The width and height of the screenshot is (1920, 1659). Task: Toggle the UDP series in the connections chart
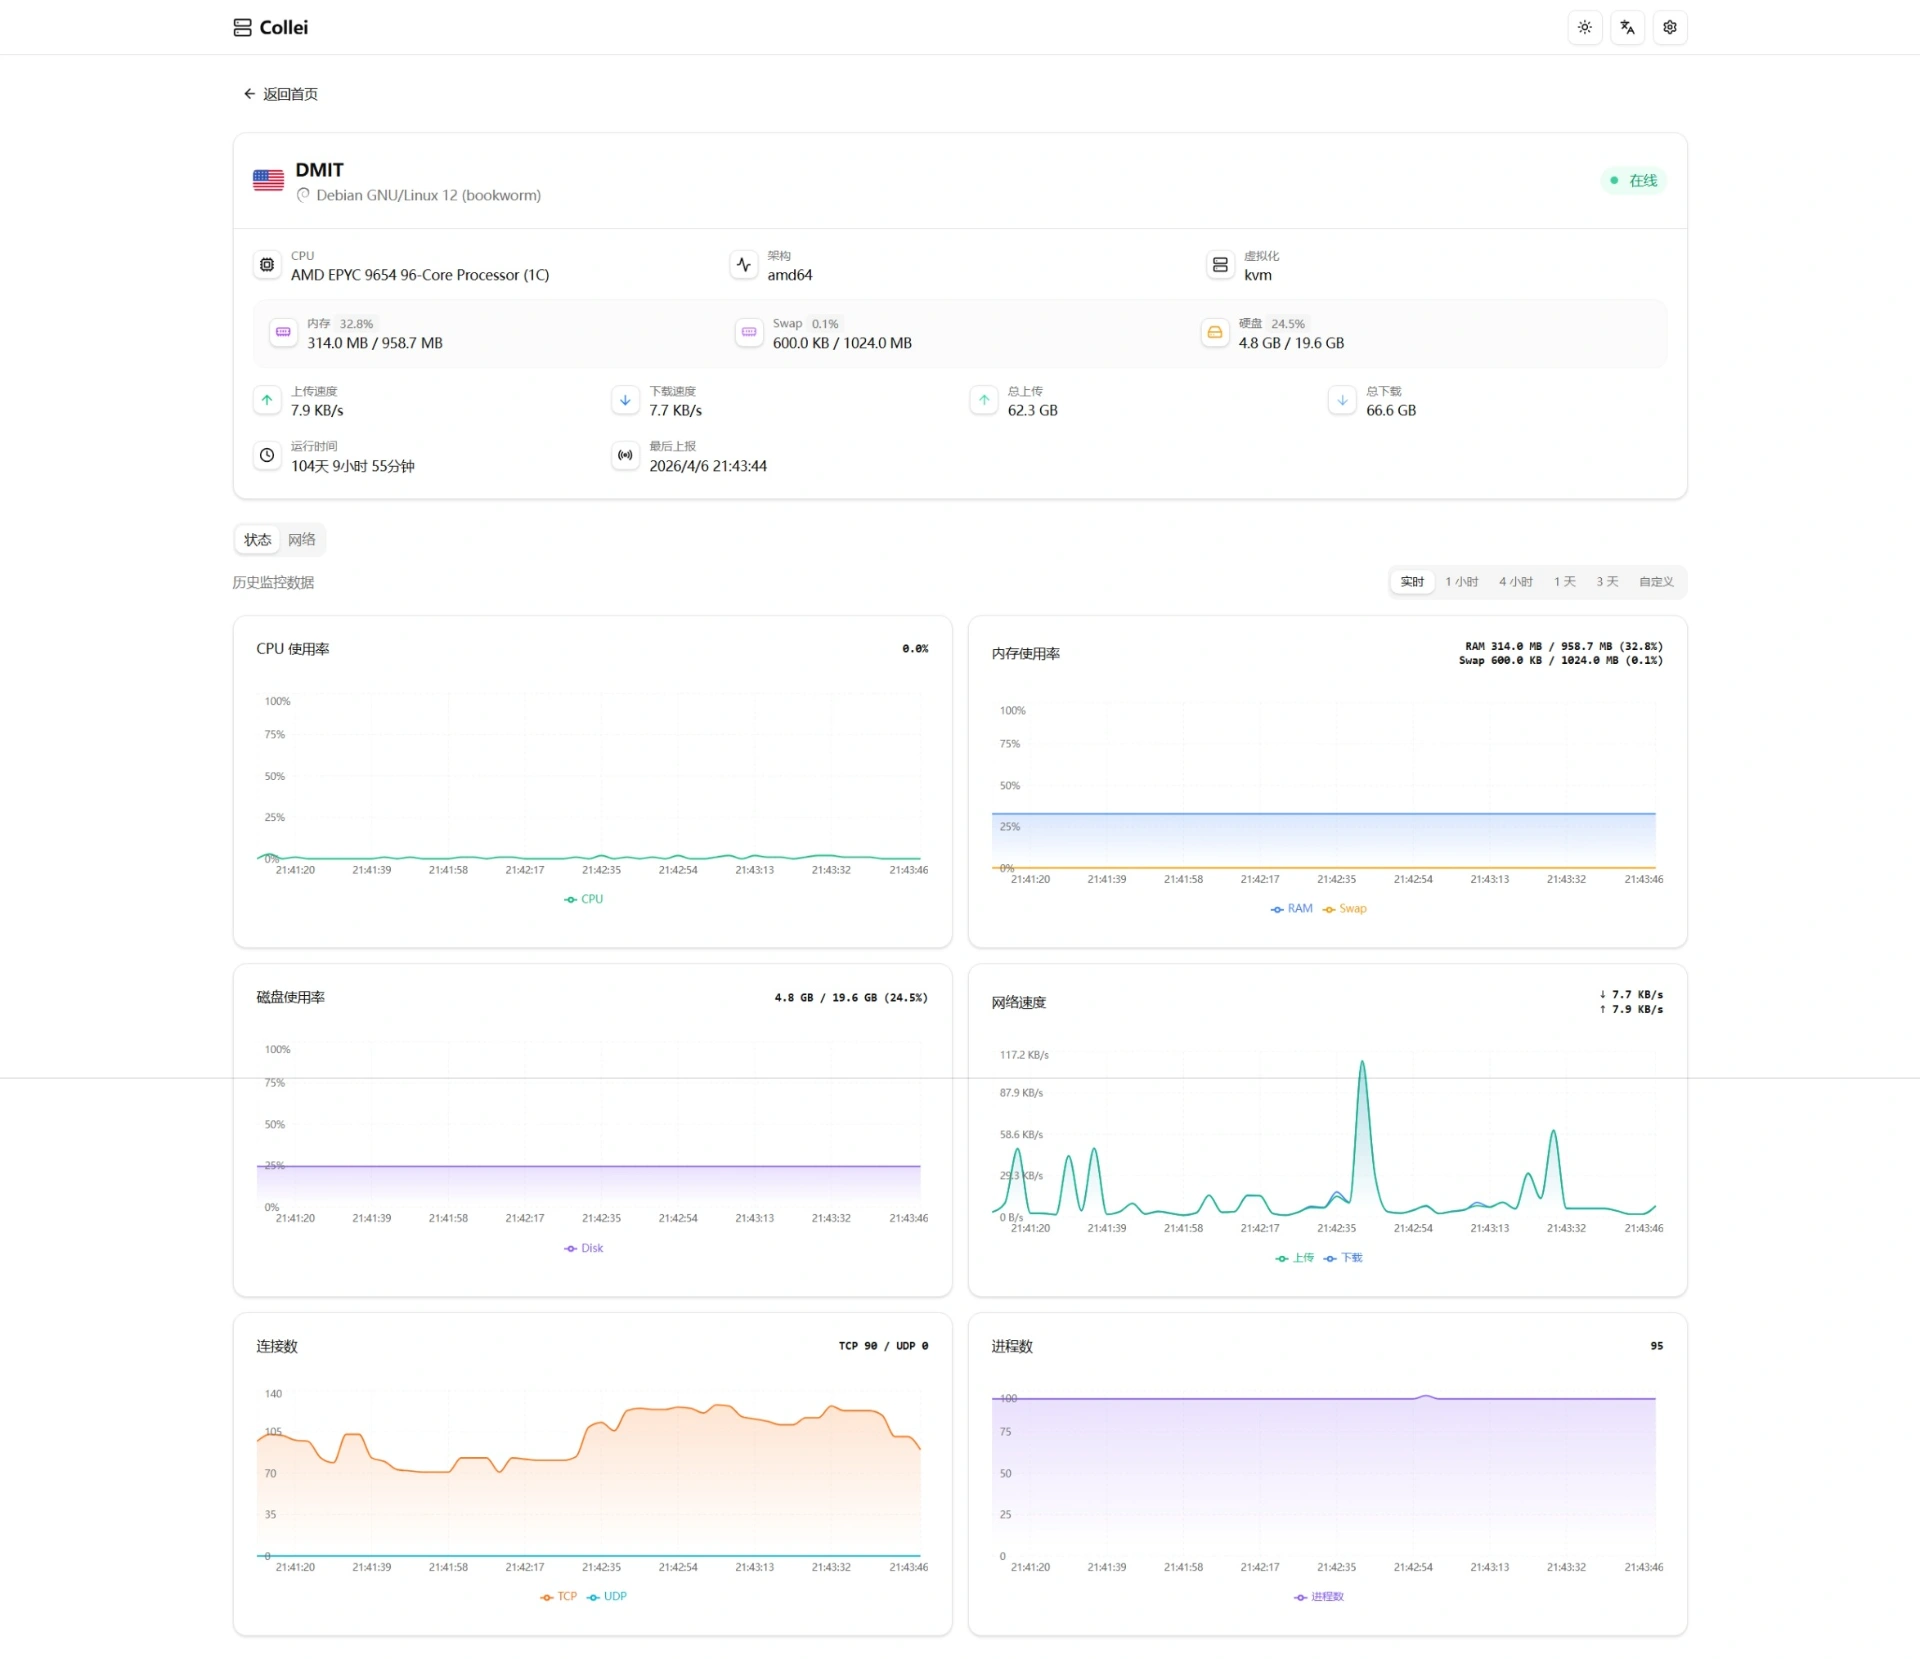607,1596
